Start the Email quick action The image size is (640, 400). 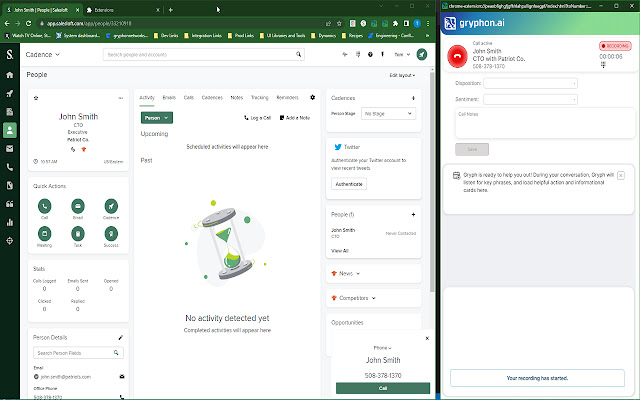pyautogui.click(x=78, y=206)
